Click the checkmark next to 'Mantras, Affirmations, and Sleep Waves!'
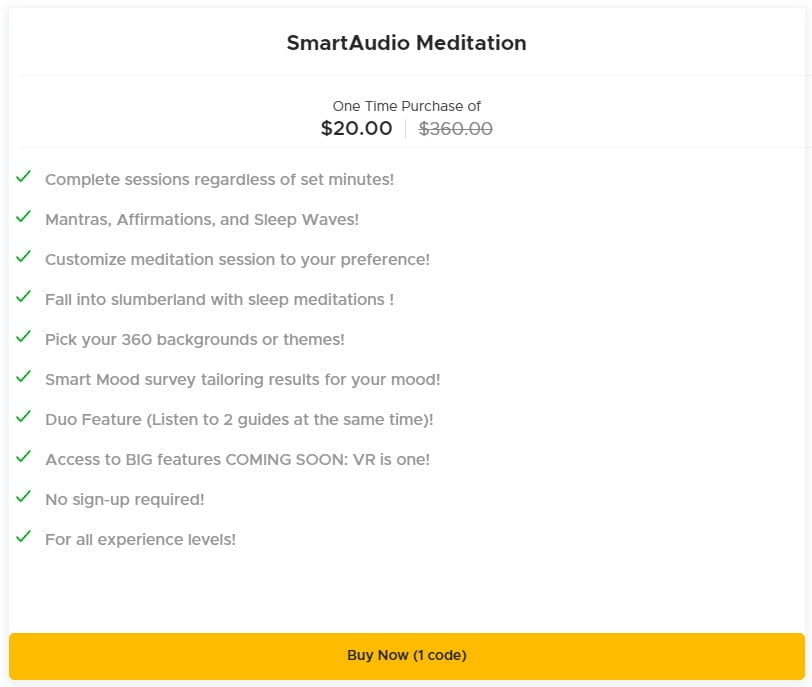This screenshot has width=812, height=687. click(x=23, y=220)
